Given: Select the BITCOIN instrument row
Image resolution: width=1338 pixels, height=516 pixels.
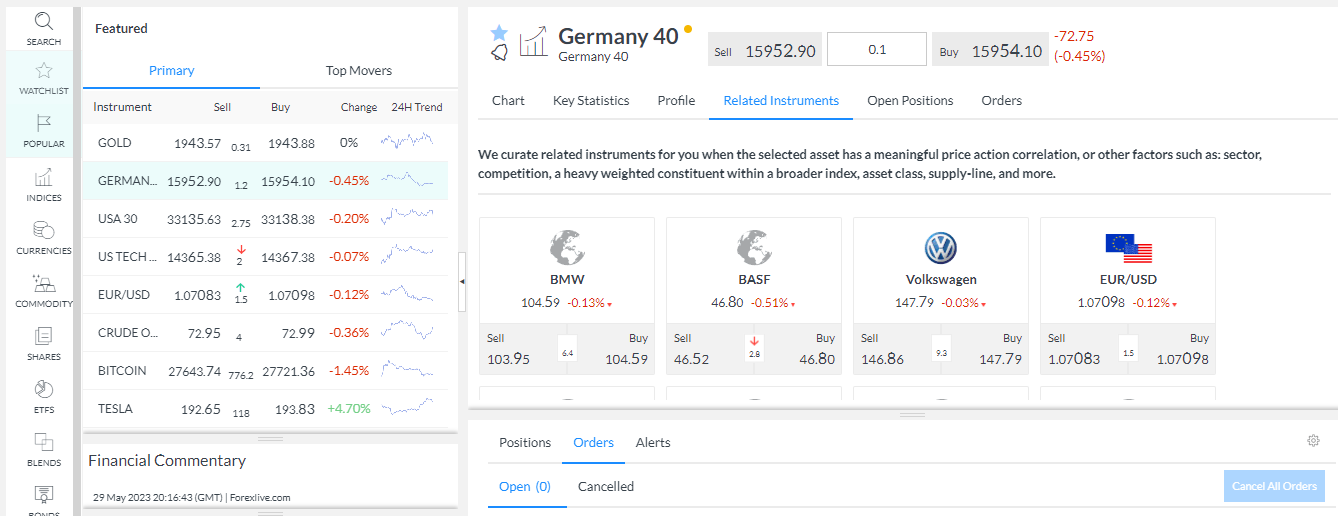Looking at the screenshot, I should point(266,371).
